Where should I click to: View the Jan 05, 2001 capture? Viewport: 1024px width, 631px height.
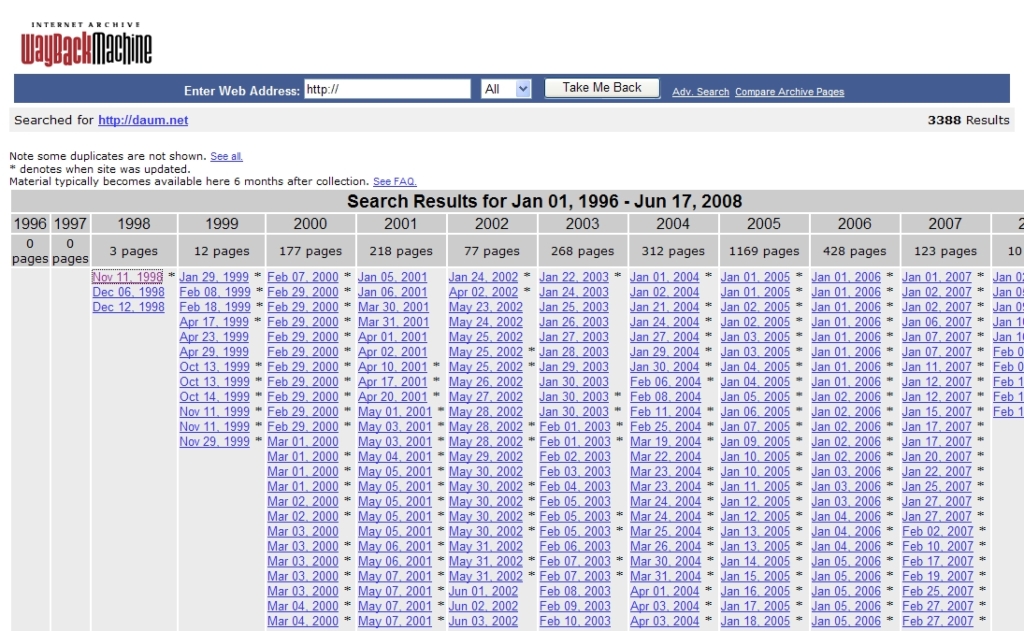[392, 277]
